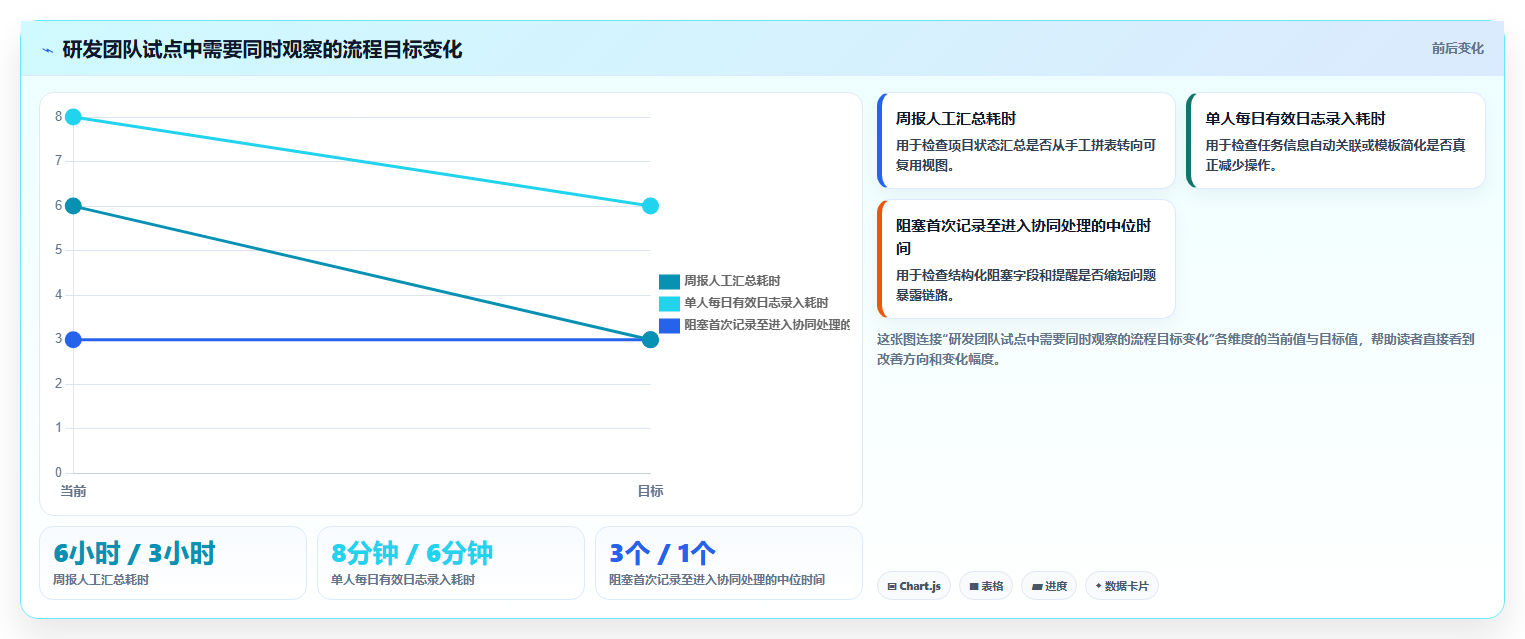Viewport: 1525px width, 639px height.
Task: Click text 用于检查项目状态汇总是否从手工拼表转向可复用视图
Action: pyautogui.click(x=1026, y=155)
